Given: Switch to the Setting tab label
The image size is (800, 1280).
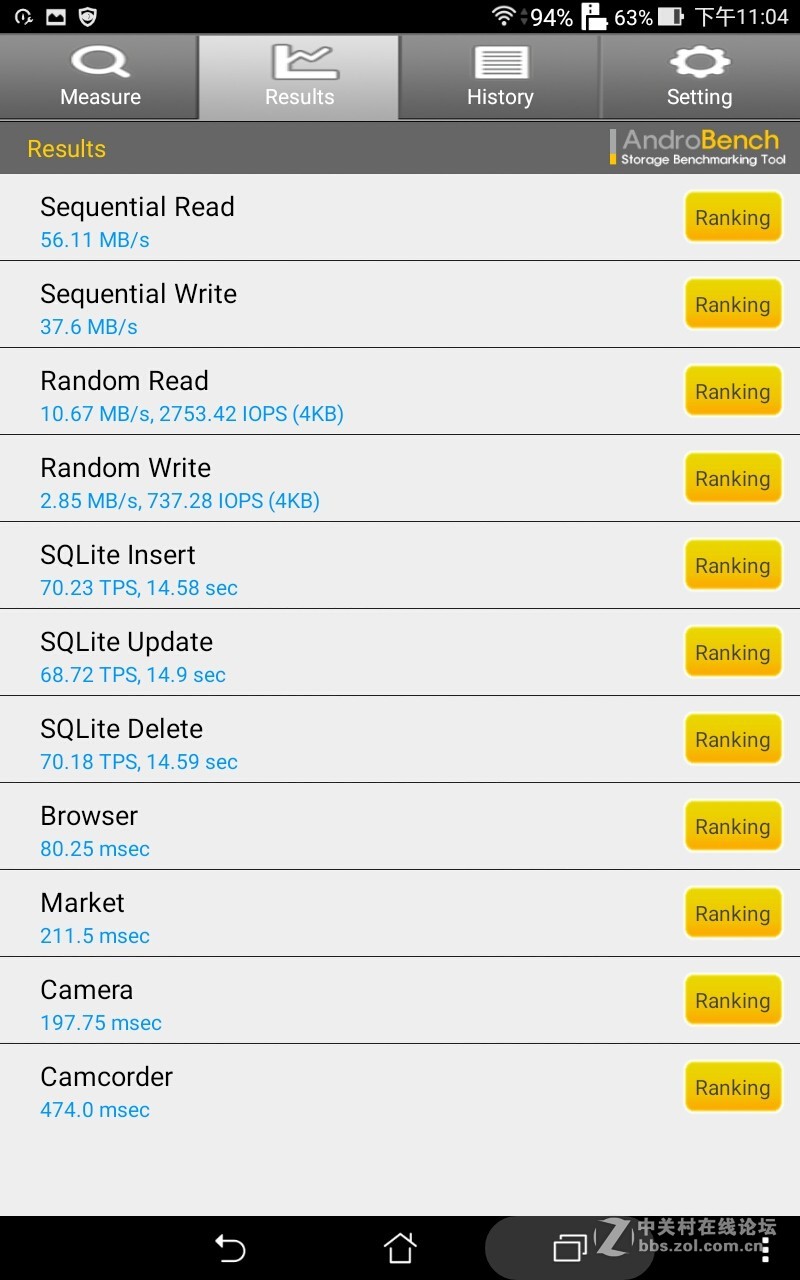Looking at the screenshot, I should click(x=700, y=97).
